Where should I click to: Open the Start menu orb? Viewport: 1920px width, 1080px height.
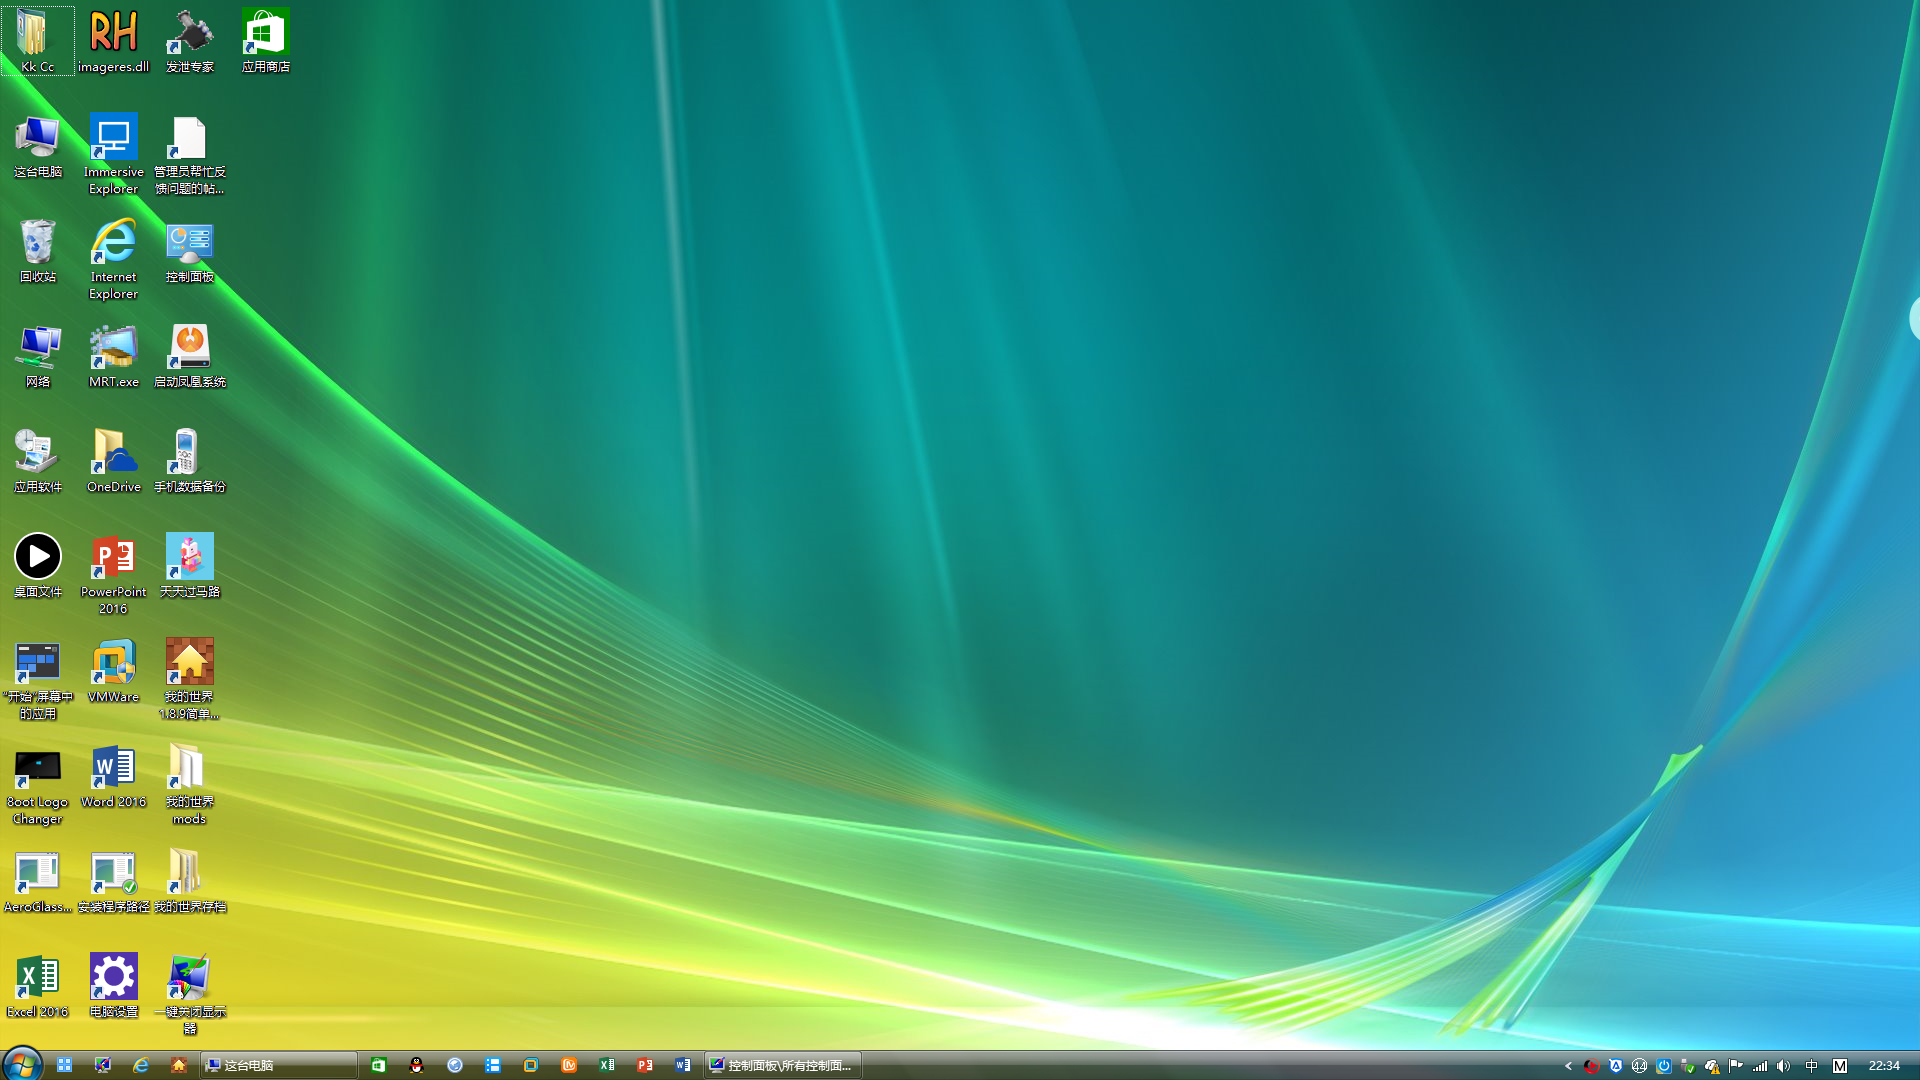pyautogui.click(x=22, y=1064)
